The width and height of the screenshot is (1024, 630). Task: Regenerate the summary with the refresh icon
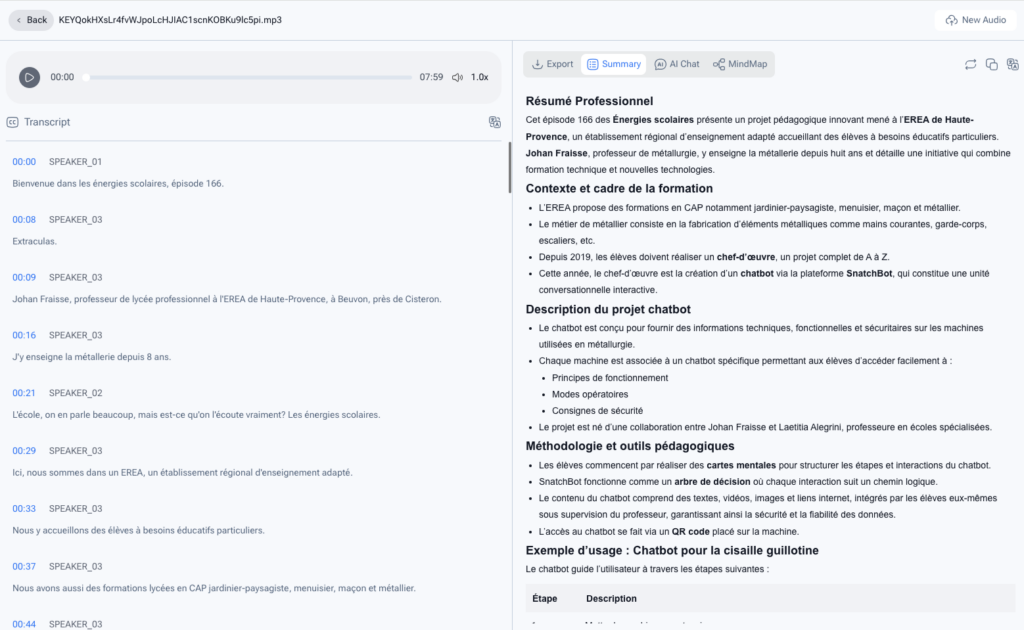tap(970, 64)
